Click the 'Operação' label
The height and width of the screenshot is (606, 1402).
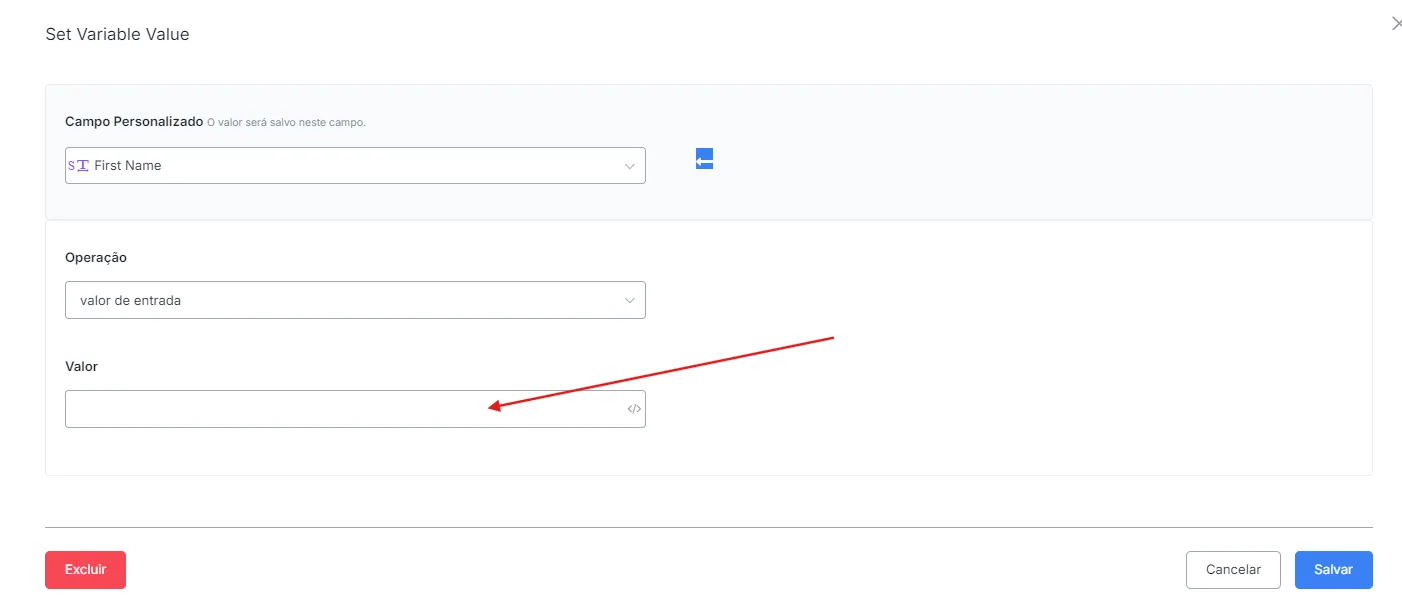96,257
